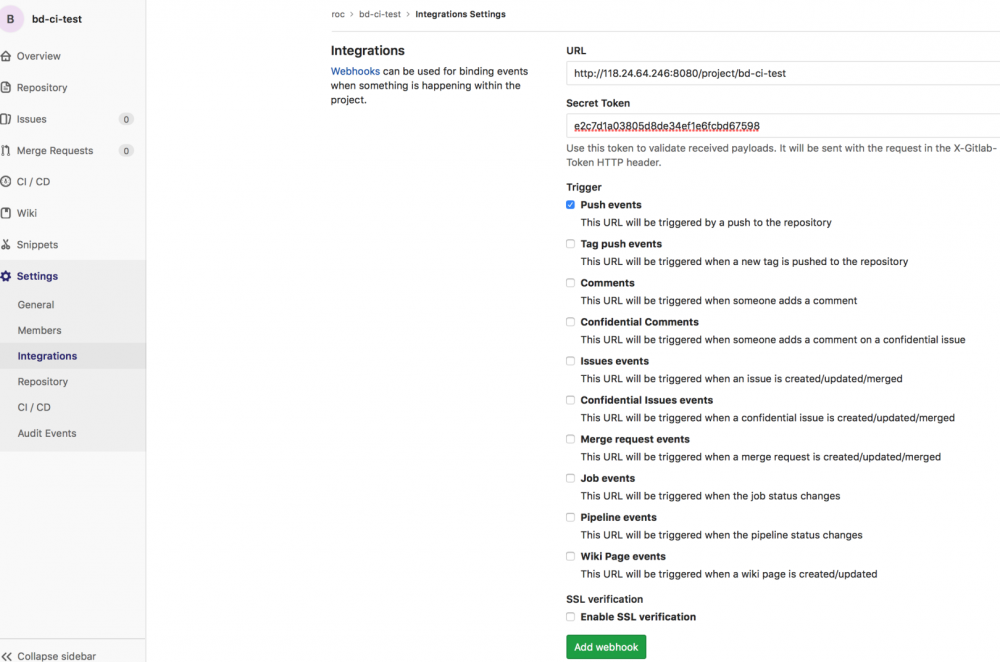Follow the Webhooks help link
The height and width of the screenshot is (662, 1000).
[355, 72]
